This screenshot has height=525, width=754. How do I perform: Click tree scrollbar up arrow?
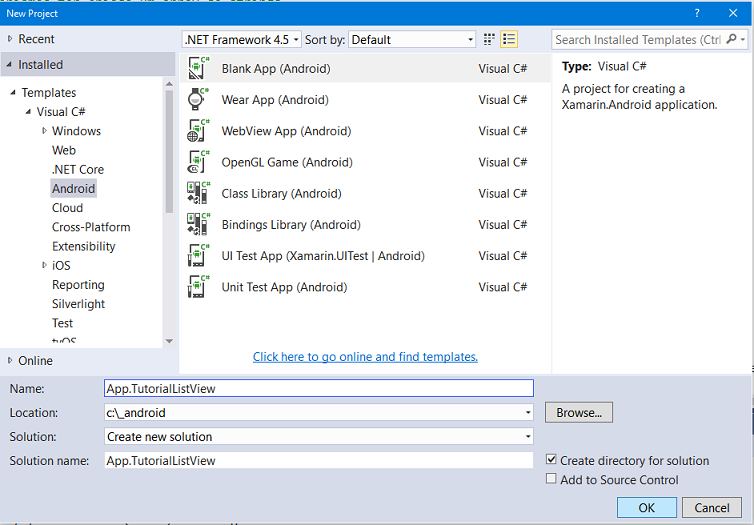click(x=169, y=84)
